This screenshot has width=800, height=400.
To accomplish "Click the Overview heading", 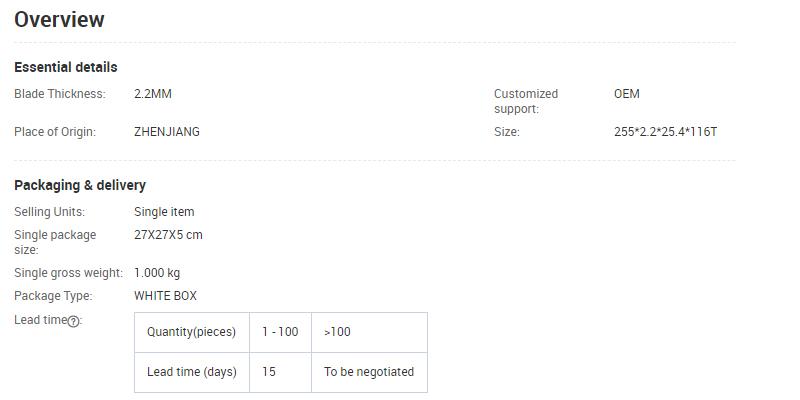I will click(59, 19).
